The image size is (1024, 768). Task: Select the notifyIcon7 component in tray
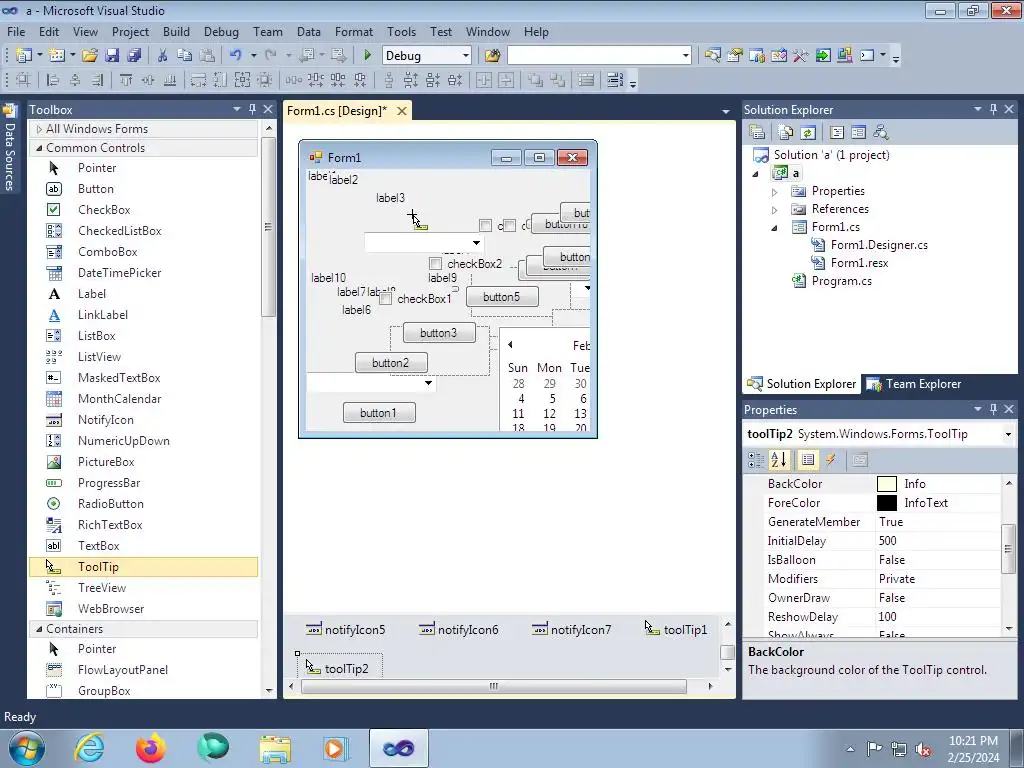[x=571, y=630]
